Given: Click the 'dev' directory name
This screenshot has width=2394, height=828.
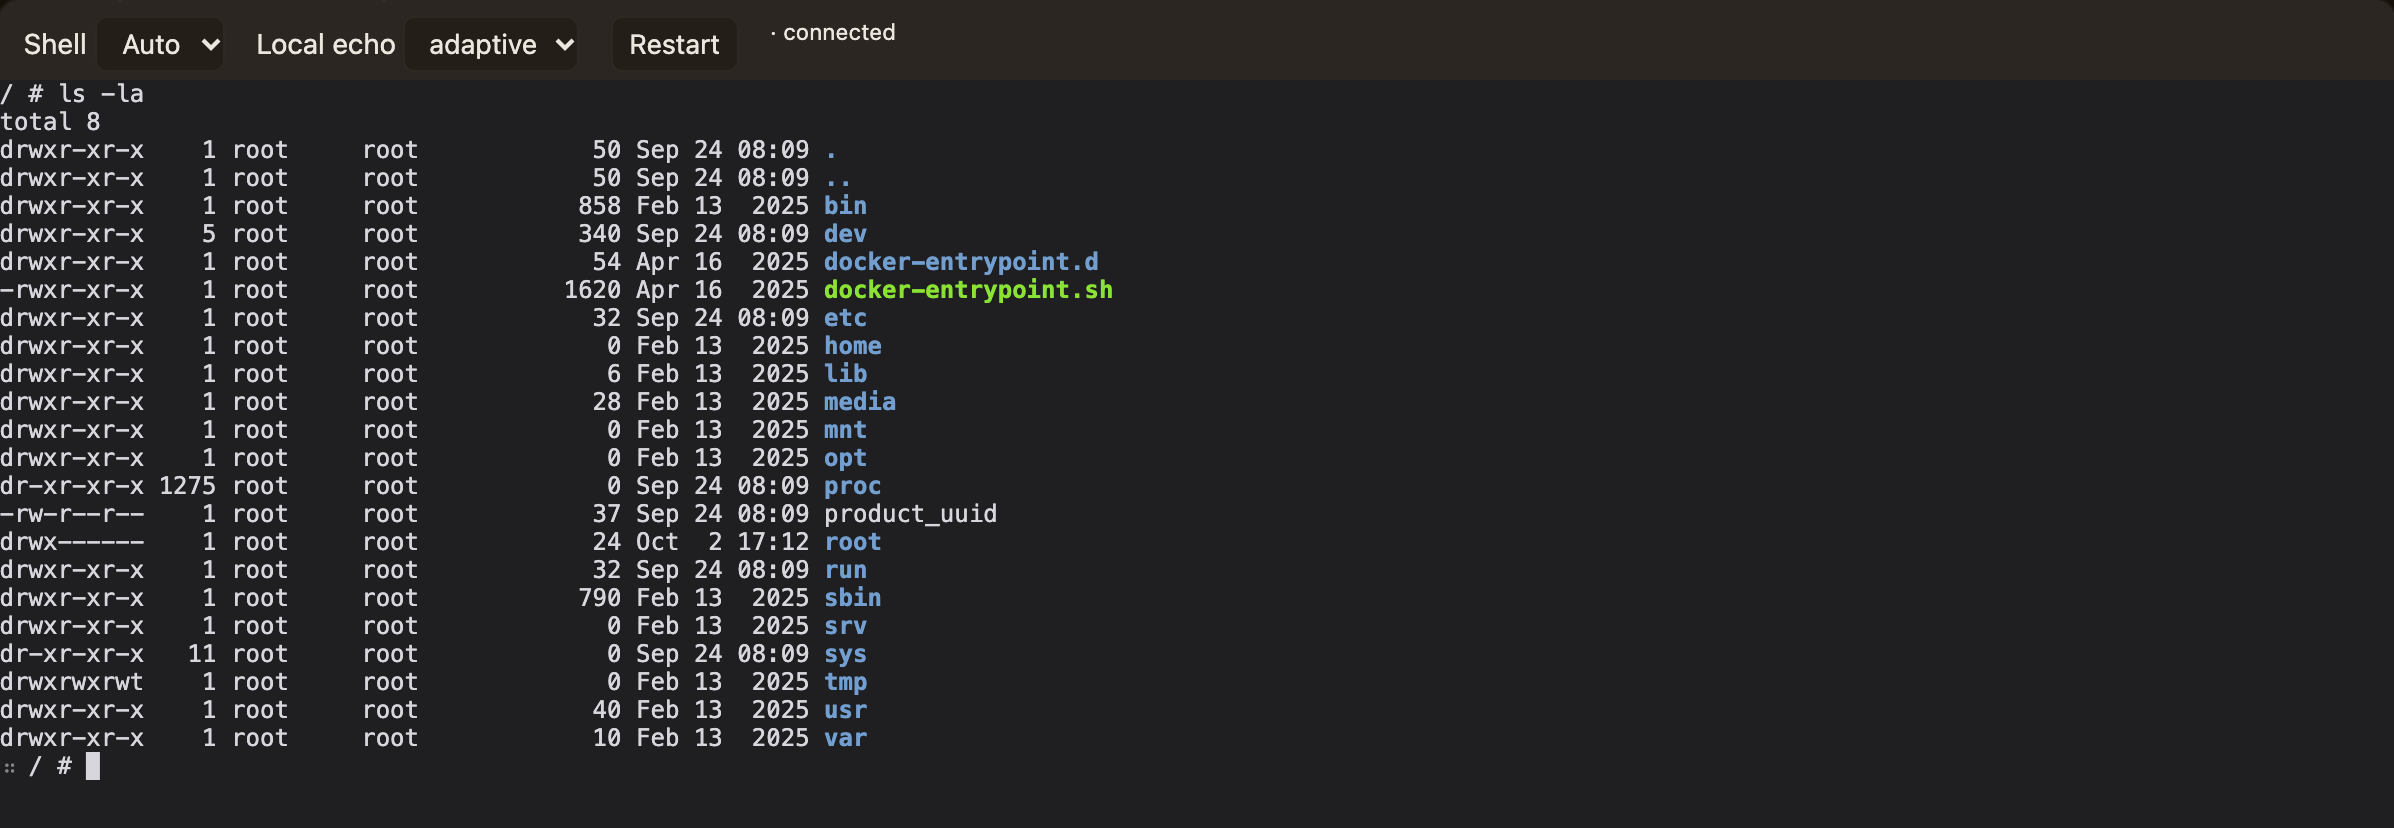Looking at the screenshot, I should point(845,234).
